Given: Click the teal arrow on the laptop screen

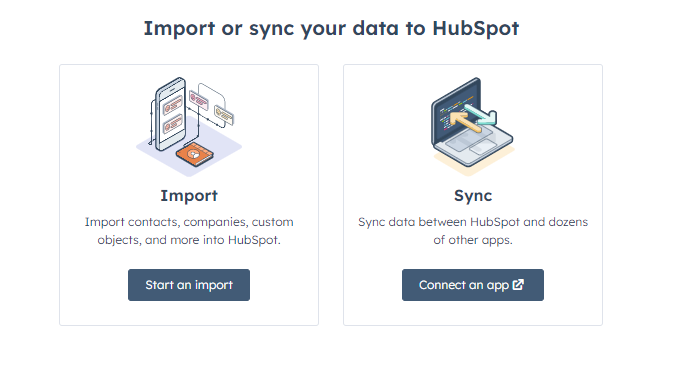Looking at the screenshot, I should tap(481, 114).
